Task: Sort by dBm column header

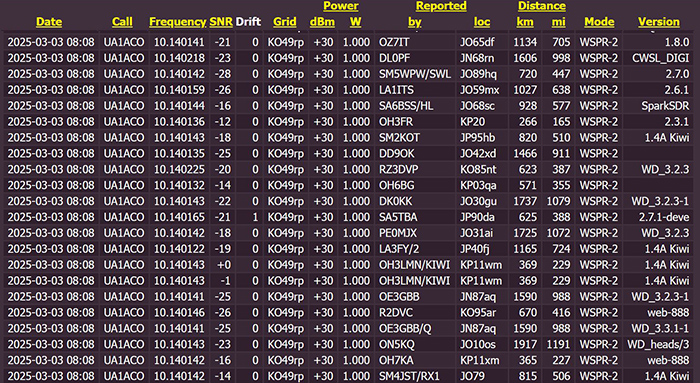Action: (322, 21)
